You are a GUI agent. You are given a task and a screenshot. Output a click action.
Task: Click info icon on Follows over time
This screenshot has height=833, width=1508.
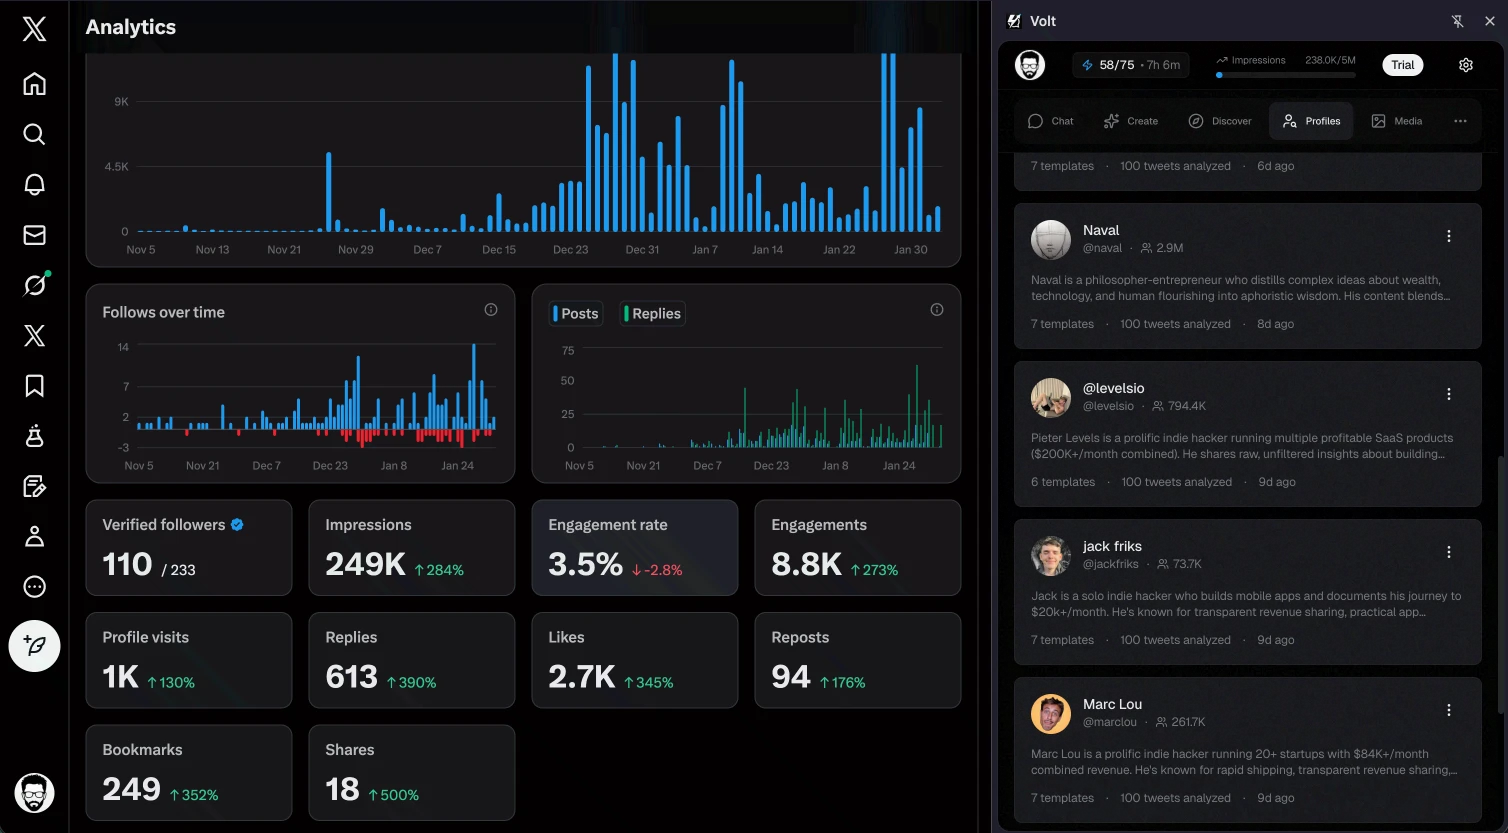491,310
